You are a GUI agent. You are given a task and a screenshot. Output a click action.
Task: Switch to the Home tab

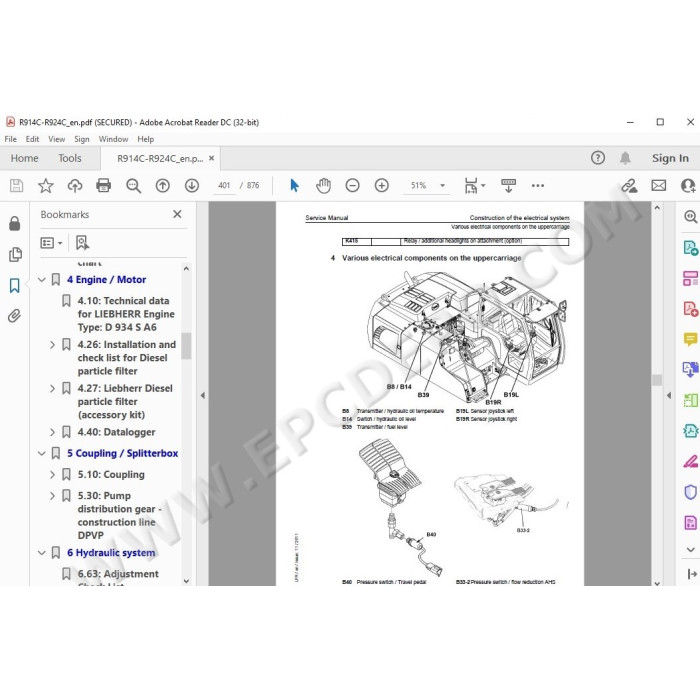[25, 158]
